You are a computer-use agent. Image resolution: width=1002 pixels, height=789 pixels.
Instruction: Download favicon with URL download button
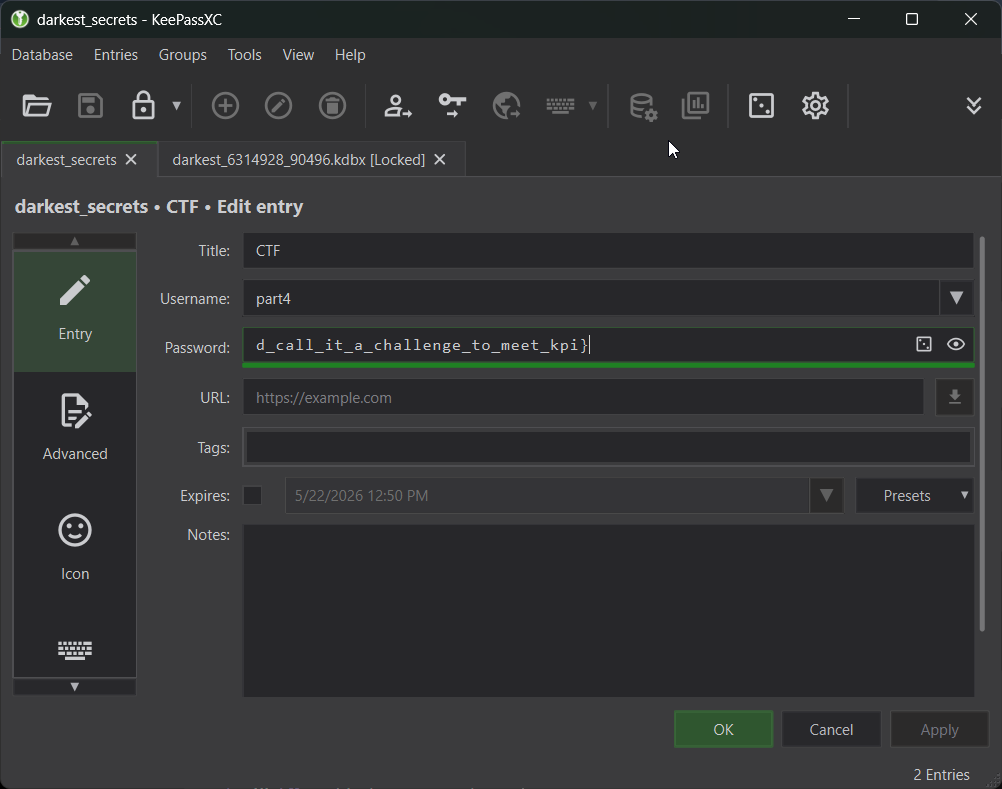955,397
